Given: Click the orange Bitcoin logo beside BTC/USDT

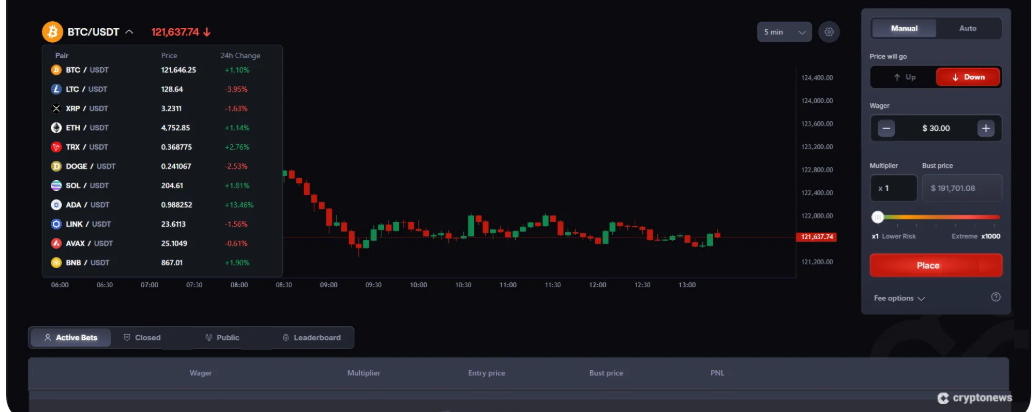Looking at the screenshot, I should click(52, 32).
